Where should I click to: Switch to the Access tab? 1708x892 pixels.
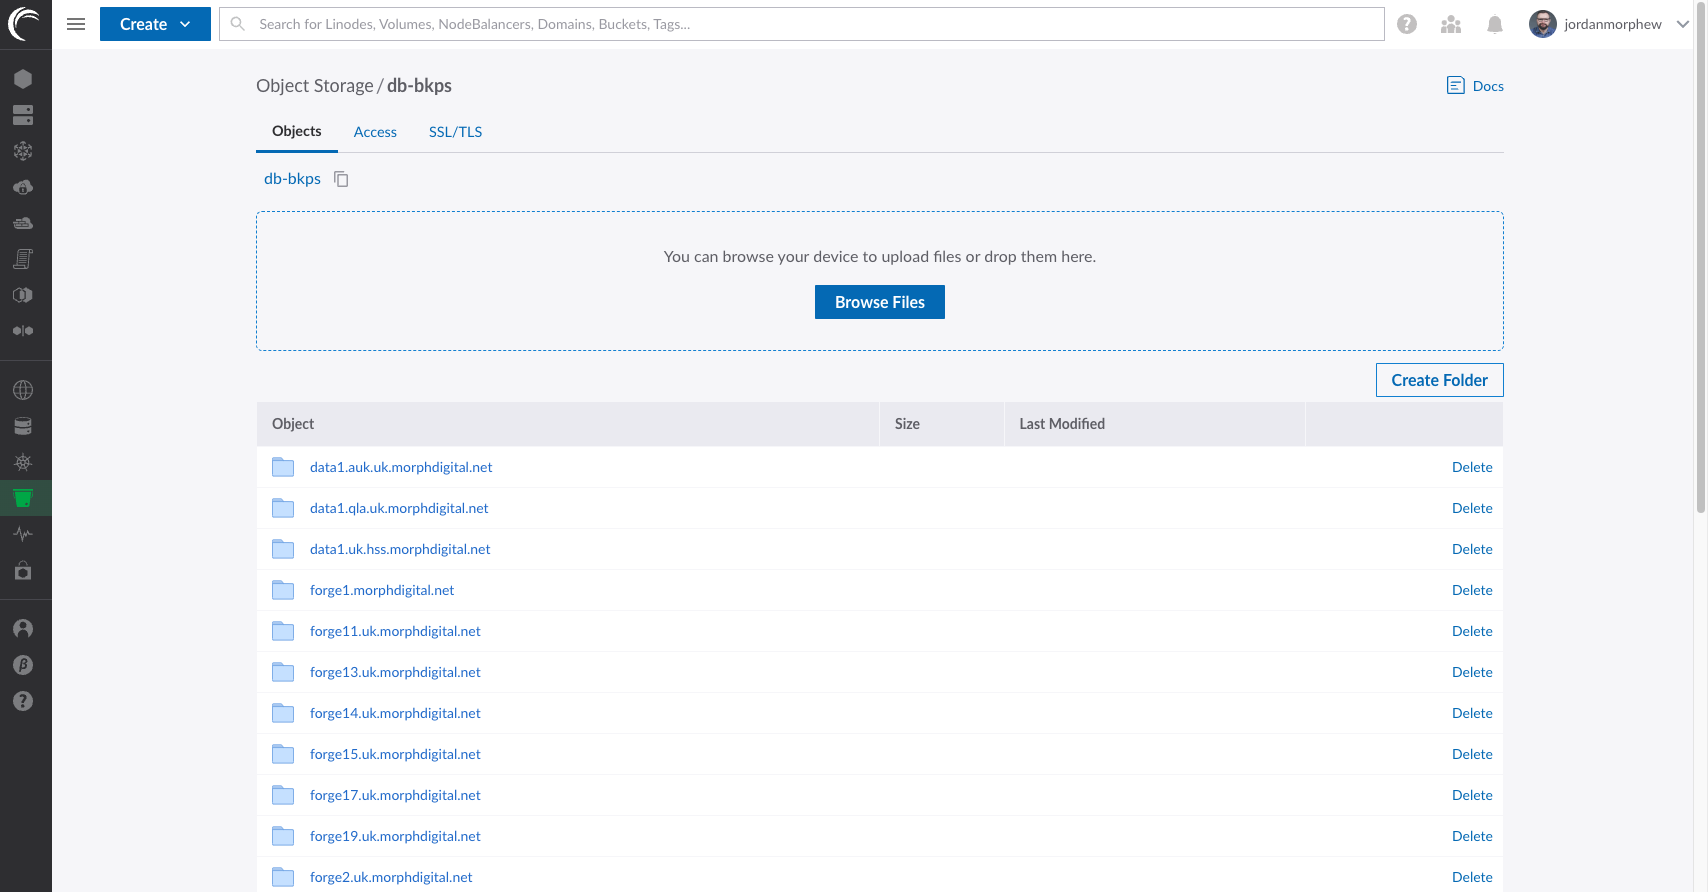tap(375, 132)
